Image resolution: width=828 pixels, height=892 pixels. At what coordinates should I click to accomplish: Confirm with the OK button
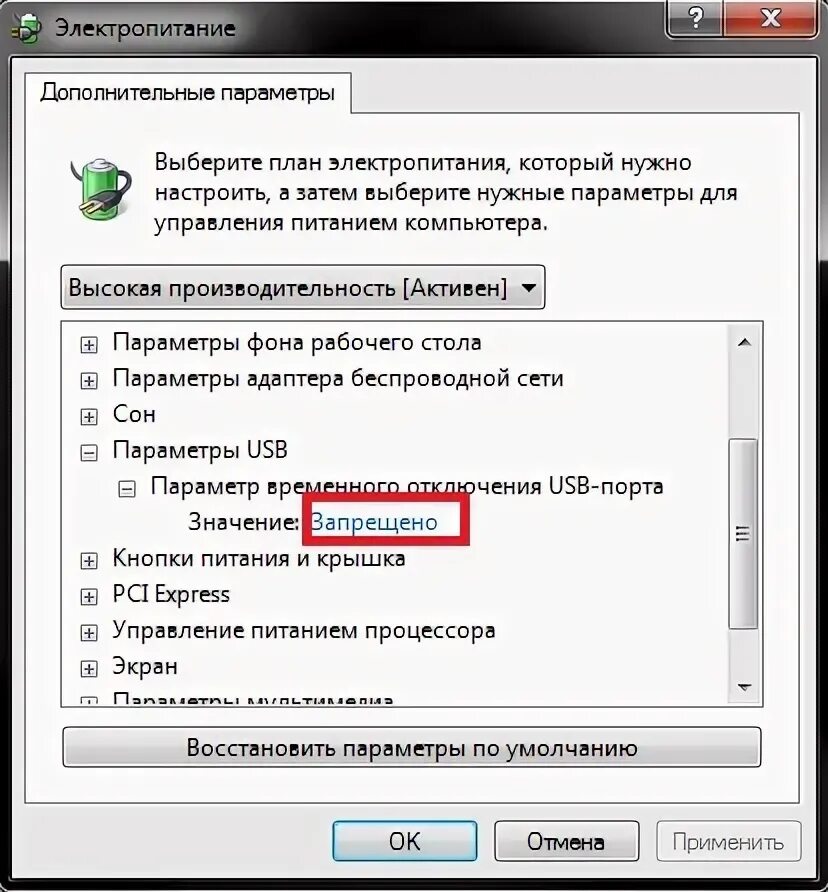(405, 841)
